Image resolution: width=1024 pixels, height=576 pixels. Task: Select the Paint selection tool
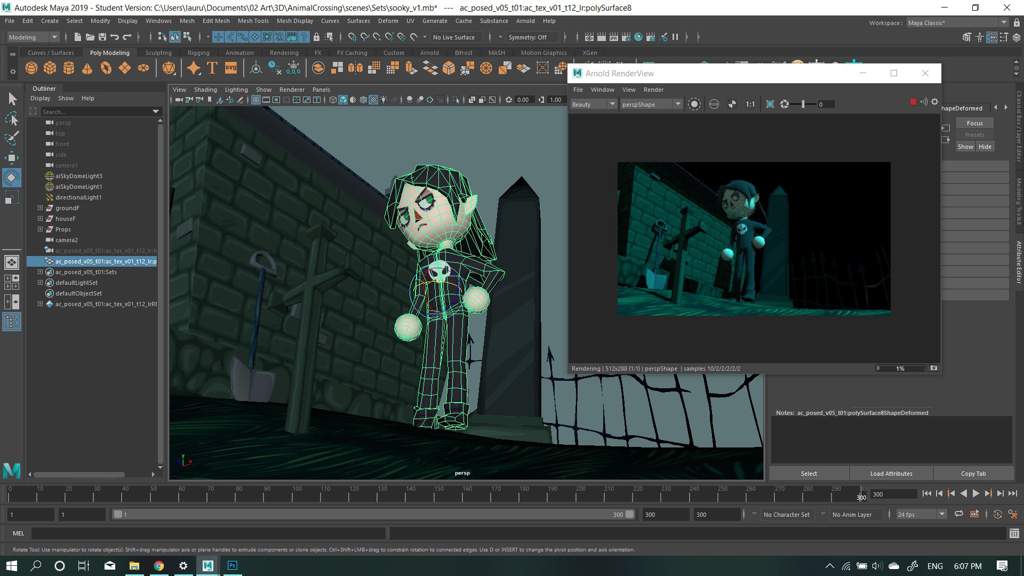tap(12, 138)
